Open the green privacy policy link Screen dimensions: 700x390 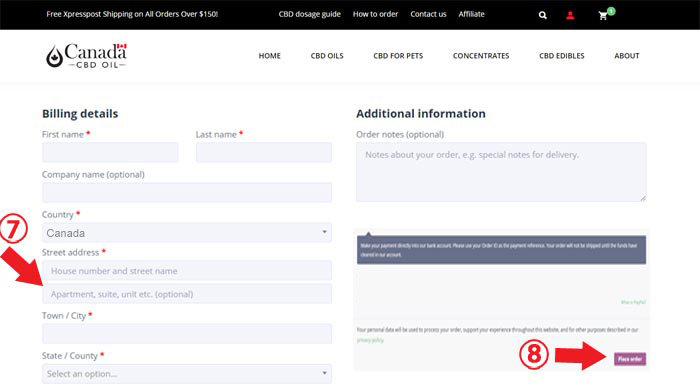370,340
